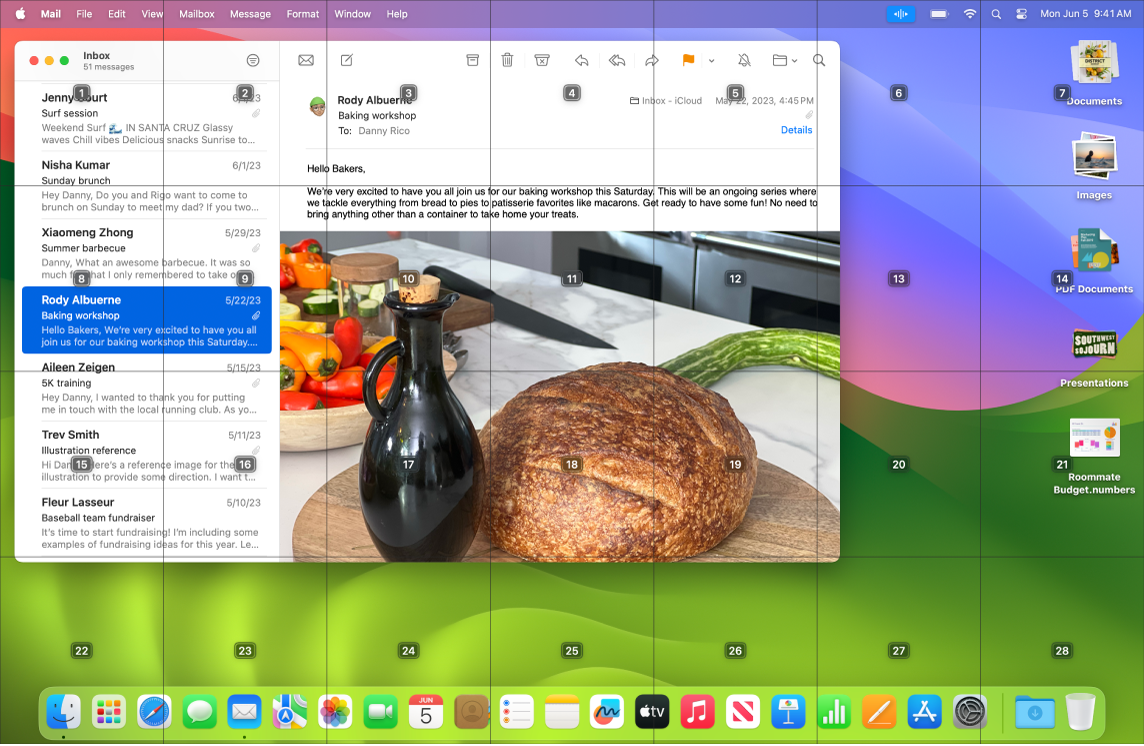Mute notifications for this conversation
Image resolution: width=1144 pixels, height=746 pixels.
click(x=744, y=60)
